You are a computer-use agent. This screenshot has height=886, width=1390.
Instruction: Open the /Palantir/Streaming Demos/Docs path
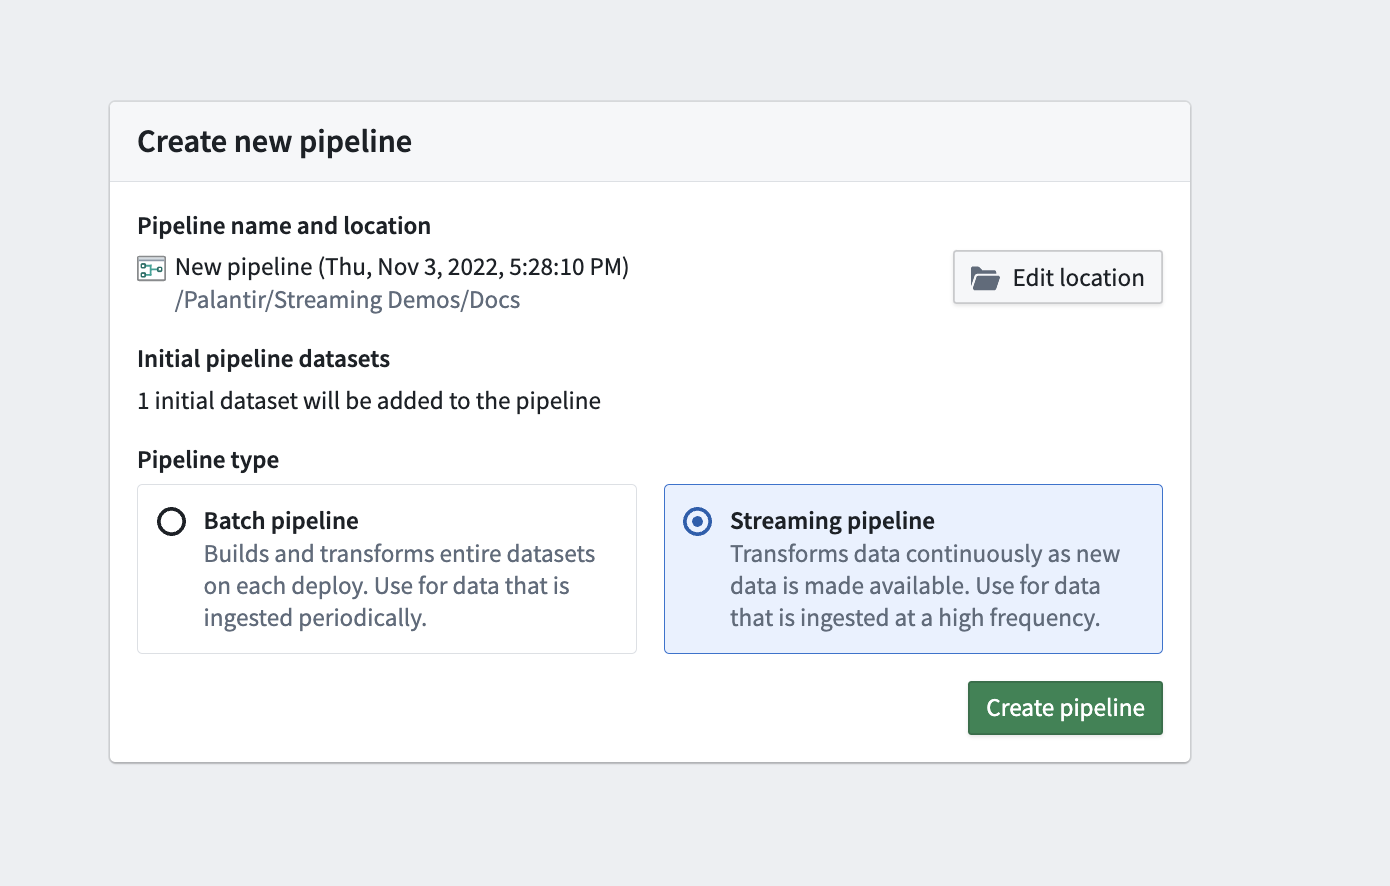pos(346,299)
